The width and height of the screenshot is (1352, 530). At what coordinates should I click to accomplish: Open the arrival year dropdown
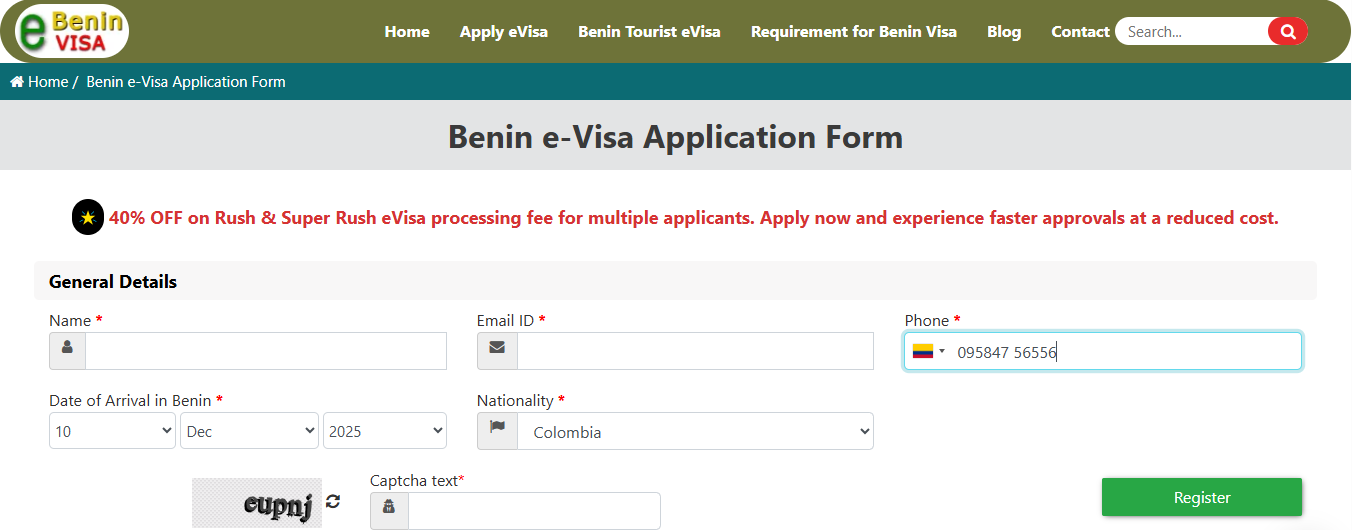[x=385, y=431]
